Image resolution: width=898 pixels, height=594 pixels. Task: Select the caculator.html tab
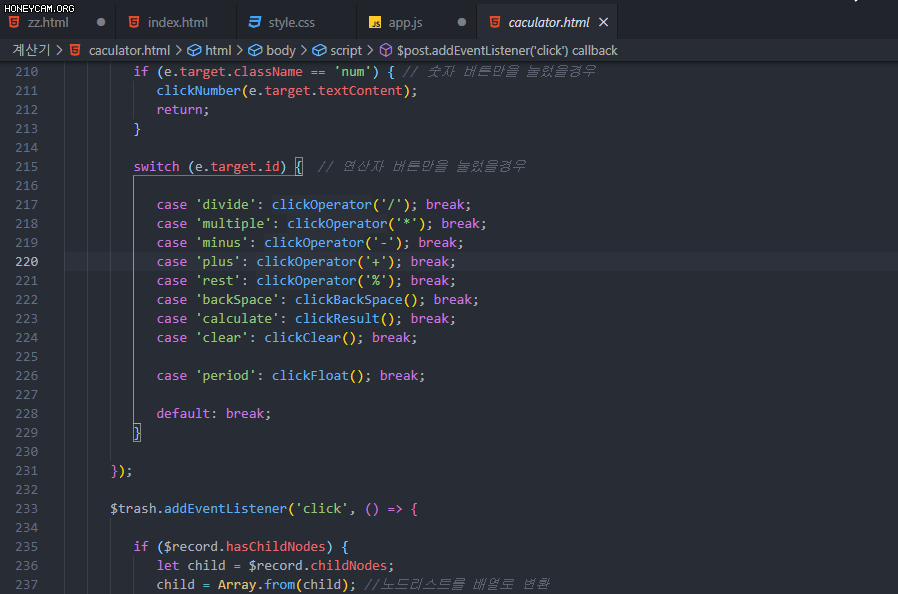pyautogui.click(x=549, y=22)
